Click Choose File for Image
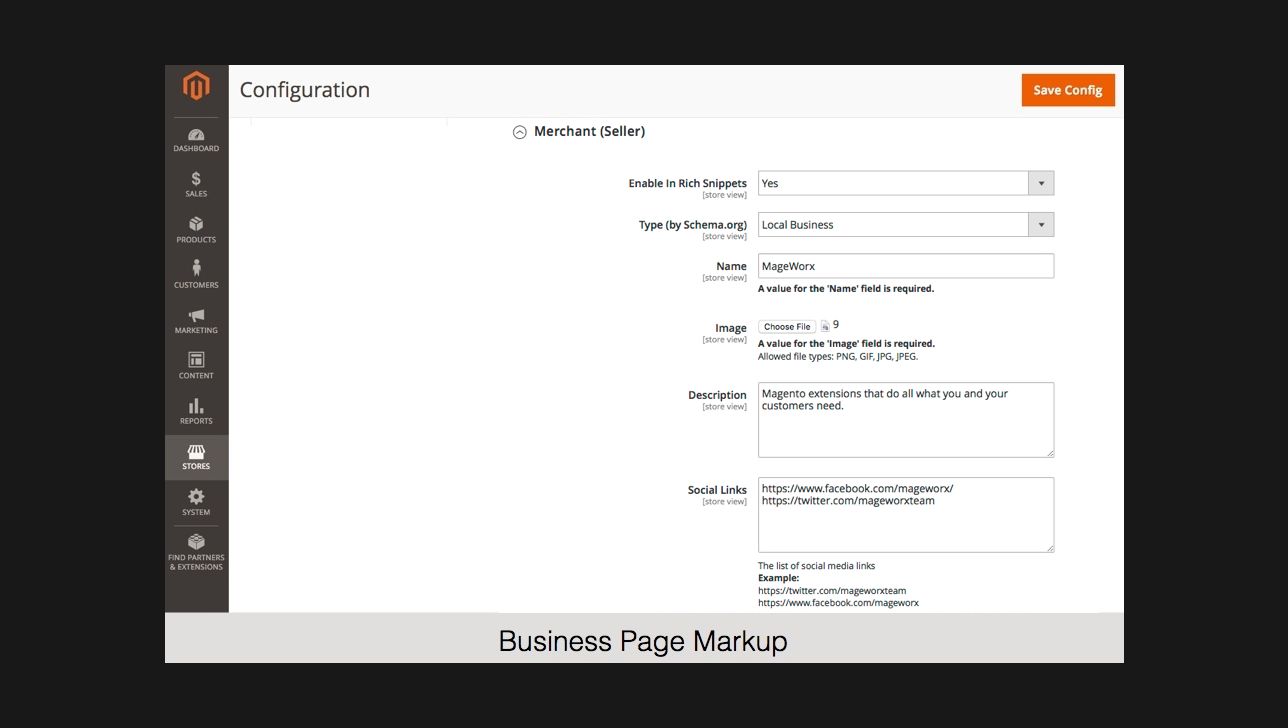The height and width of the screenshot is (728, 1288). point(787,327)
